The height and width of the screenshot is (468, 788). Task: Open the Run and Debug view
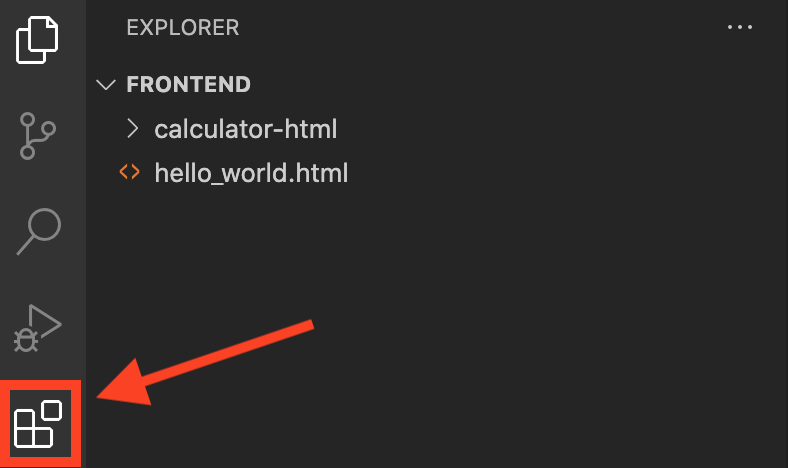click(38, 328)
